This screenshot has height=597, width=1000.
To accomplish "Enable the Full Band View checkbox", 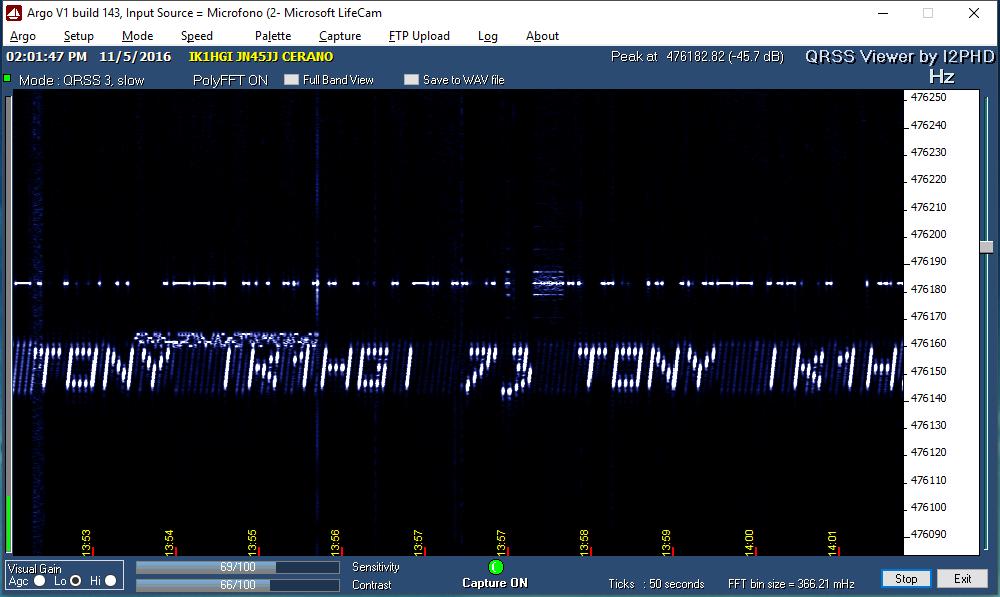I will [x=291, y=80].
